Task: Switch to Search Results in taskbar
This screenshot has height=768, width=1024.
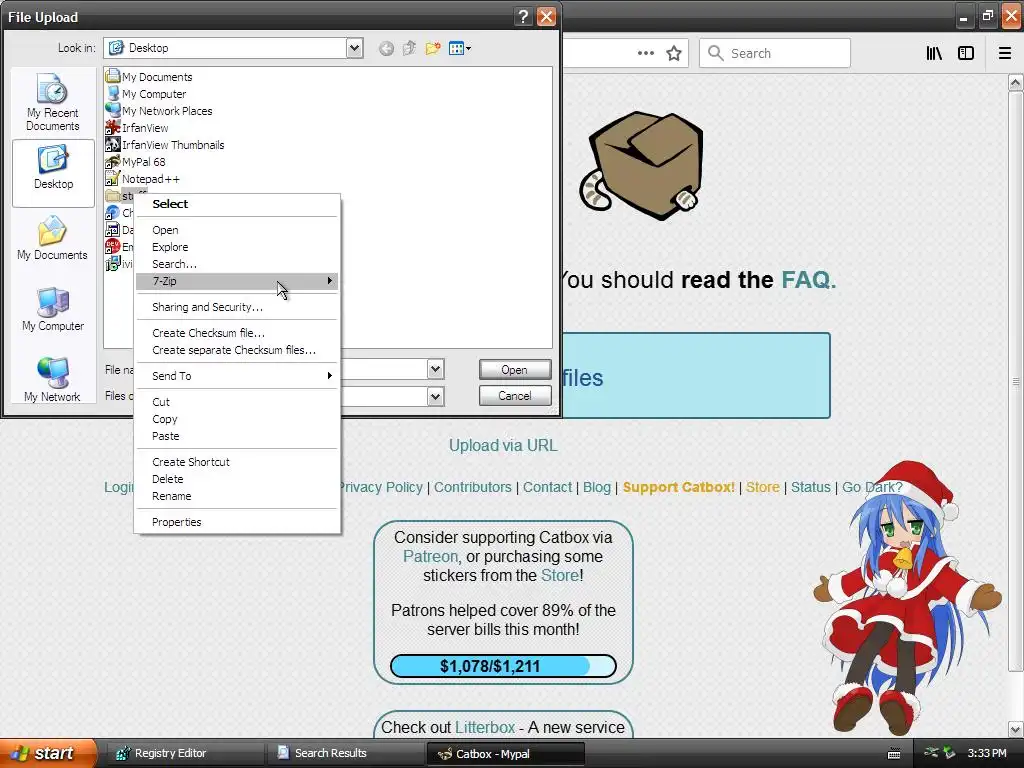Action: coord(344,753)
